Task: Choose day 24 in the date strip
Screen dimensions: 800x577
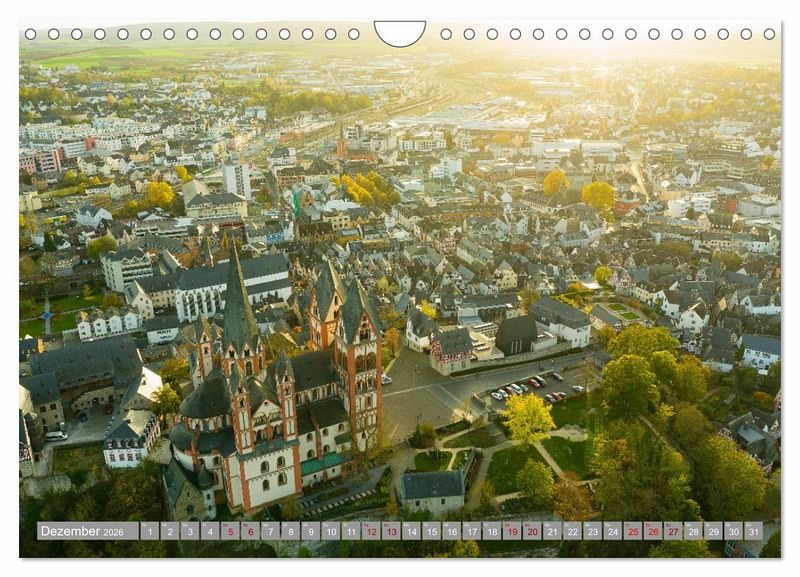Action: coord(612,531)
